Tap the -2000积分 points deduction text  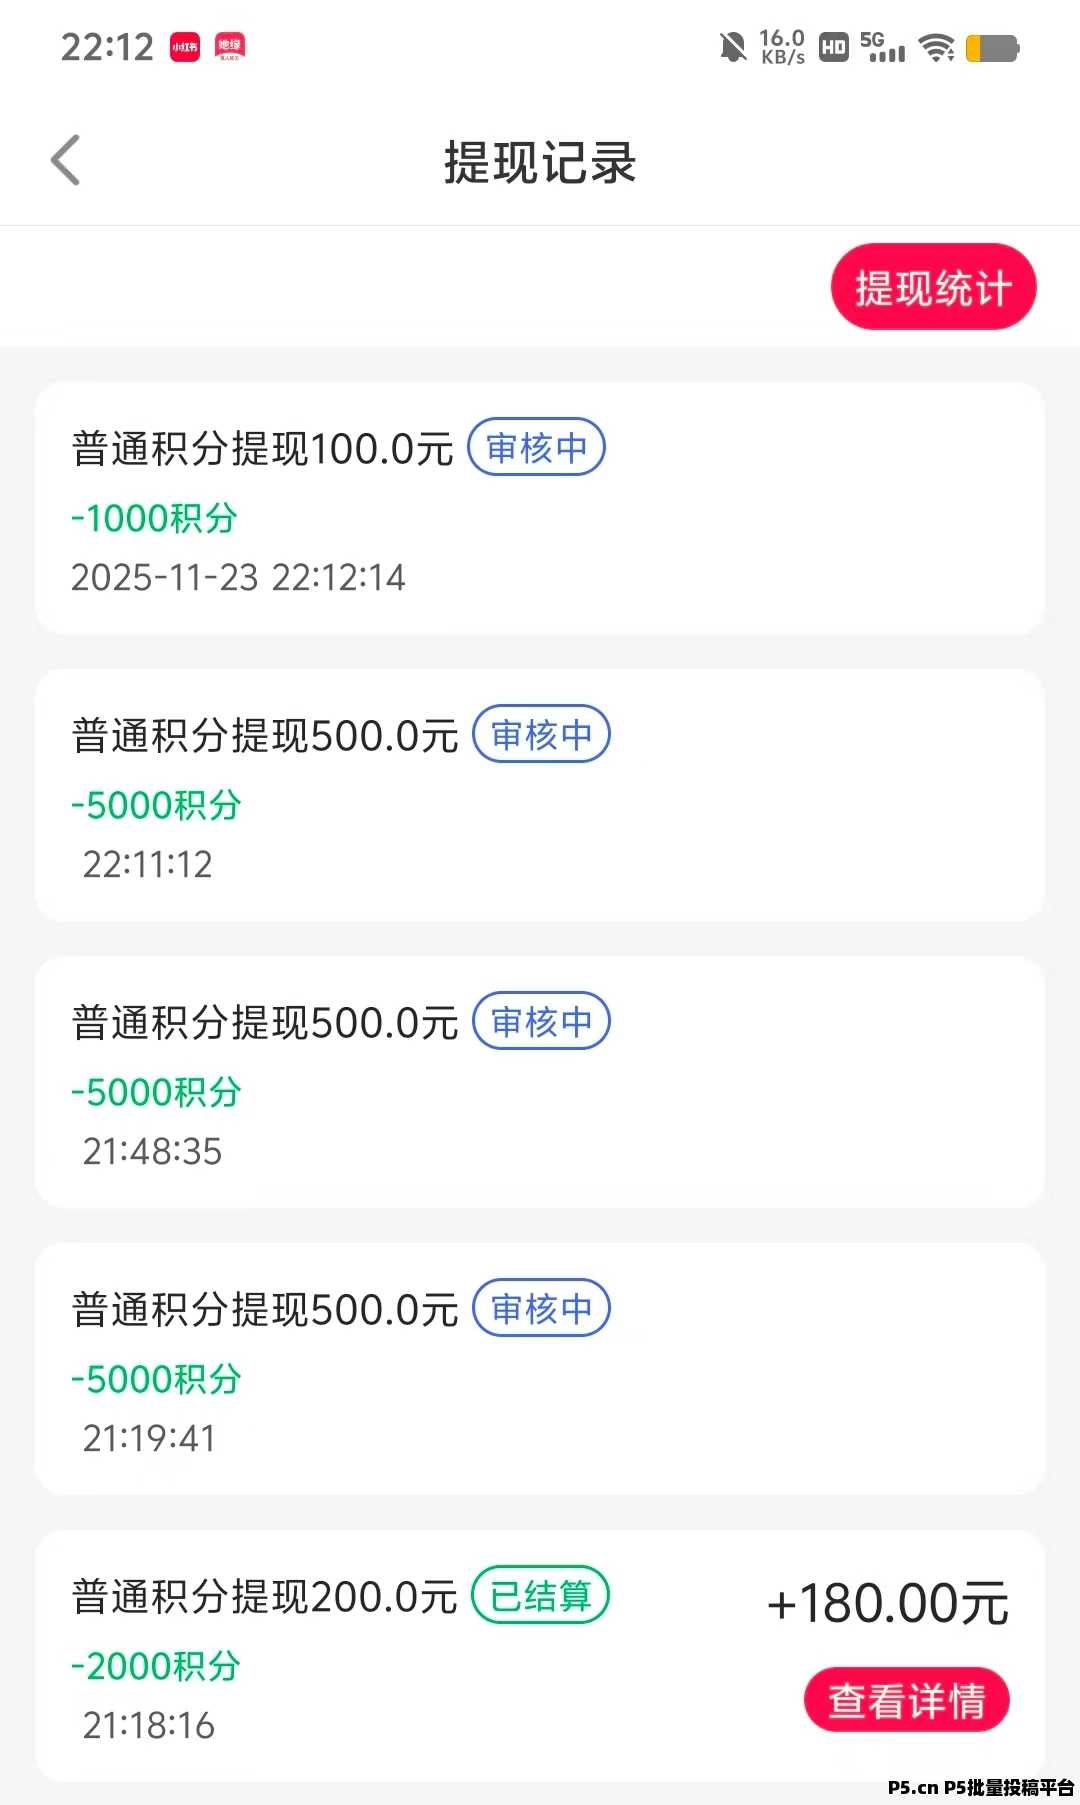pyautogui.click(x=156, y=1666)
